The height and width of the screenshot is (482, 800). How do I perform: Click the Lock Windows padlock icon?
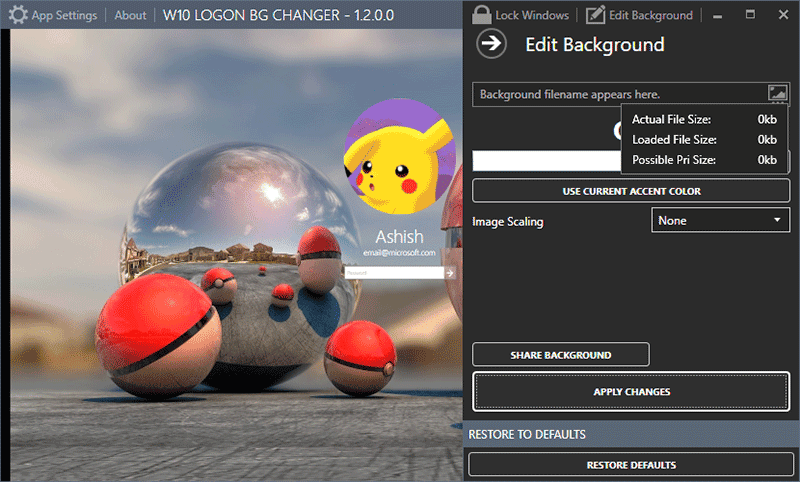pos(481,15)
